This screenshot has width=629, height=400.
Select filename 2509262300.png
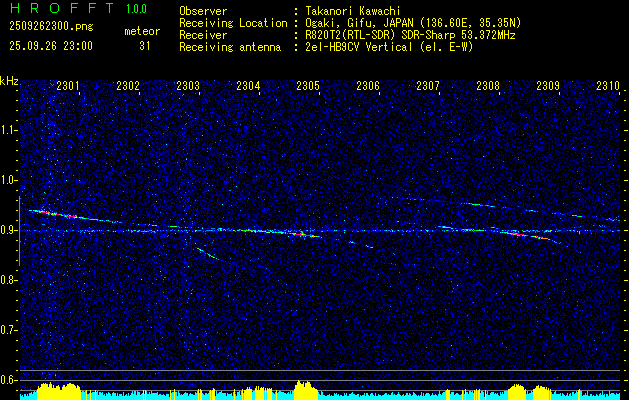pyautogui.click(x=51, y=26)
